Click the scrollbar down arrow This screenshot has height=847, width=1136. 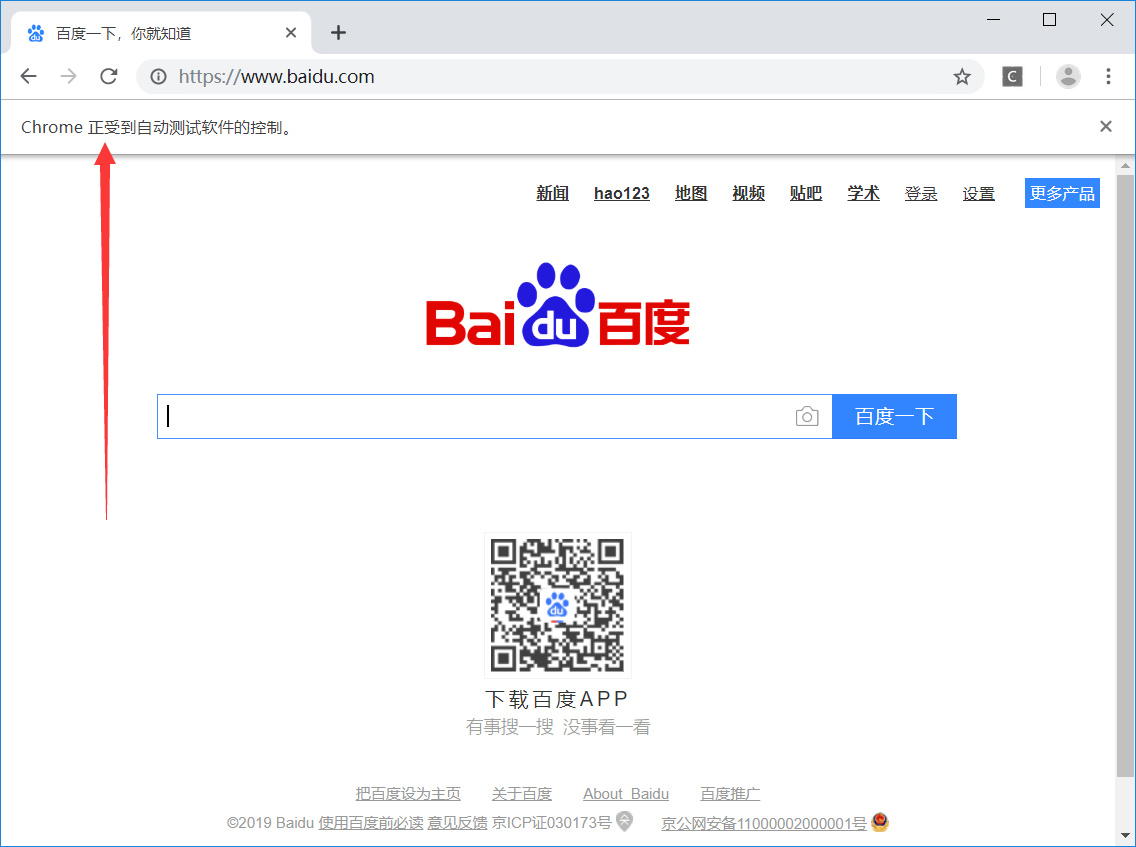(1125, 836)
